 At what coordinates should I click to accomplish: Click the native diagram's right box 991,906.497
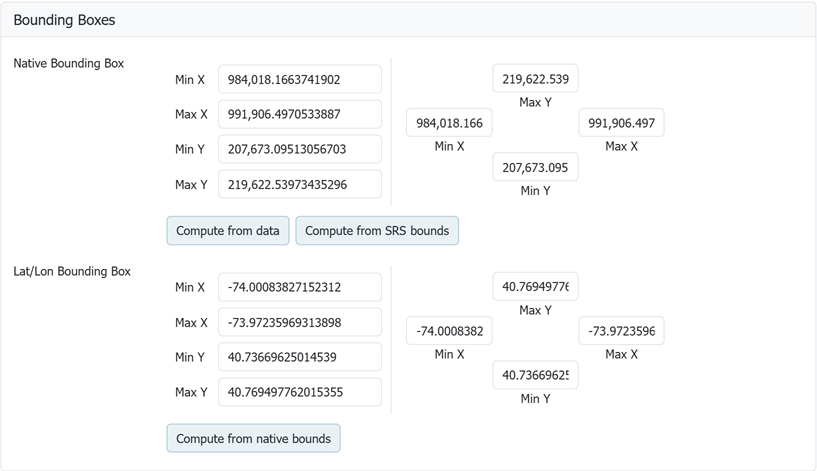coord(621,123)
